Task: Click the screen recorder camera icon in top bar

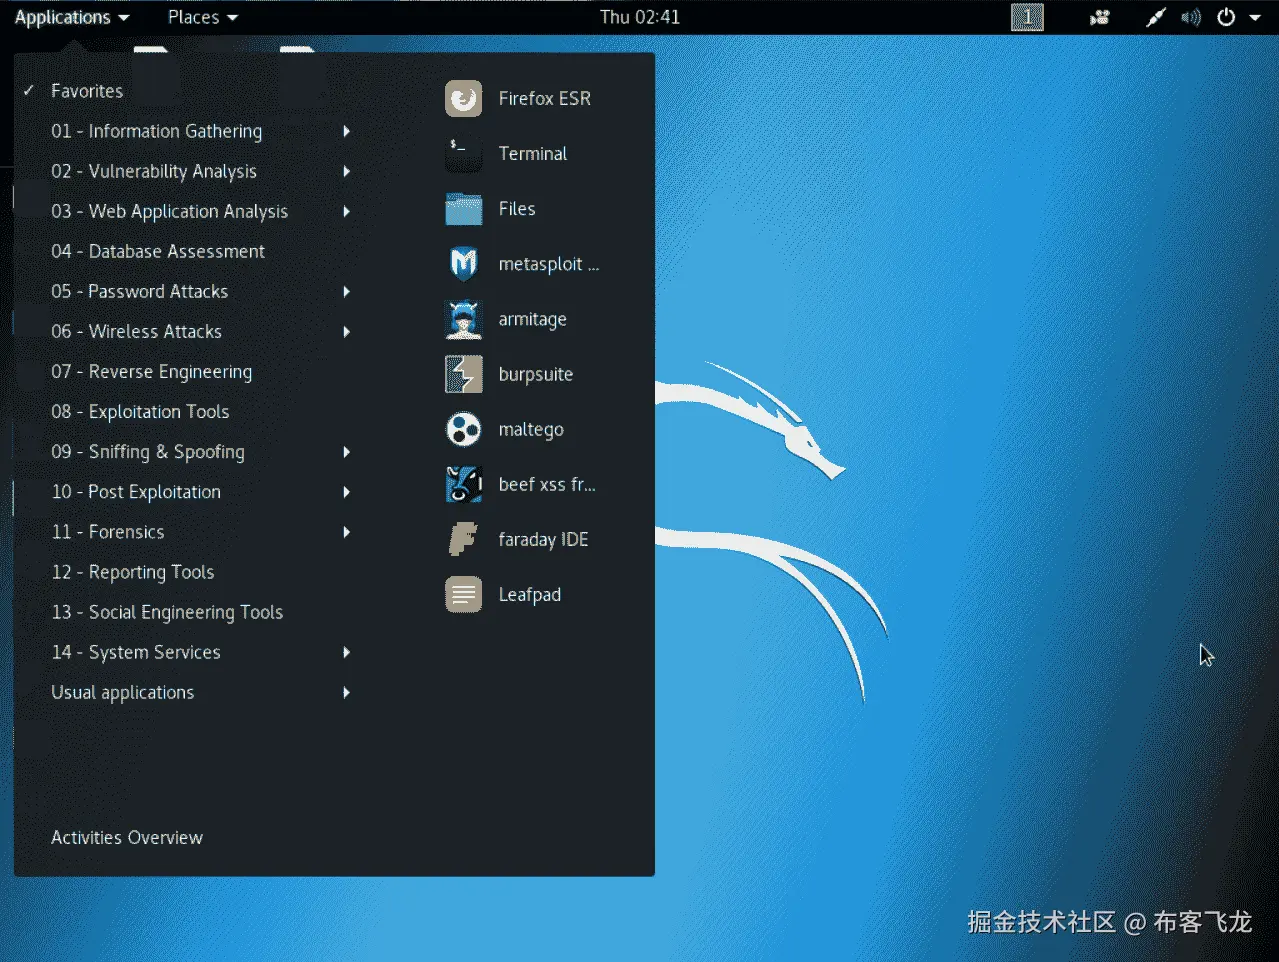Action: pos(1100,17)
